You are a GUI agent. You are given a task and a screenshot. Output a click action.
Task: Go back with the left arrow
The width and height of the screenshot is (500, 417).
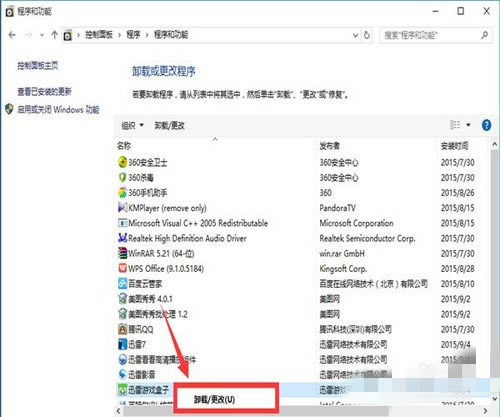[x=12, y=35]
